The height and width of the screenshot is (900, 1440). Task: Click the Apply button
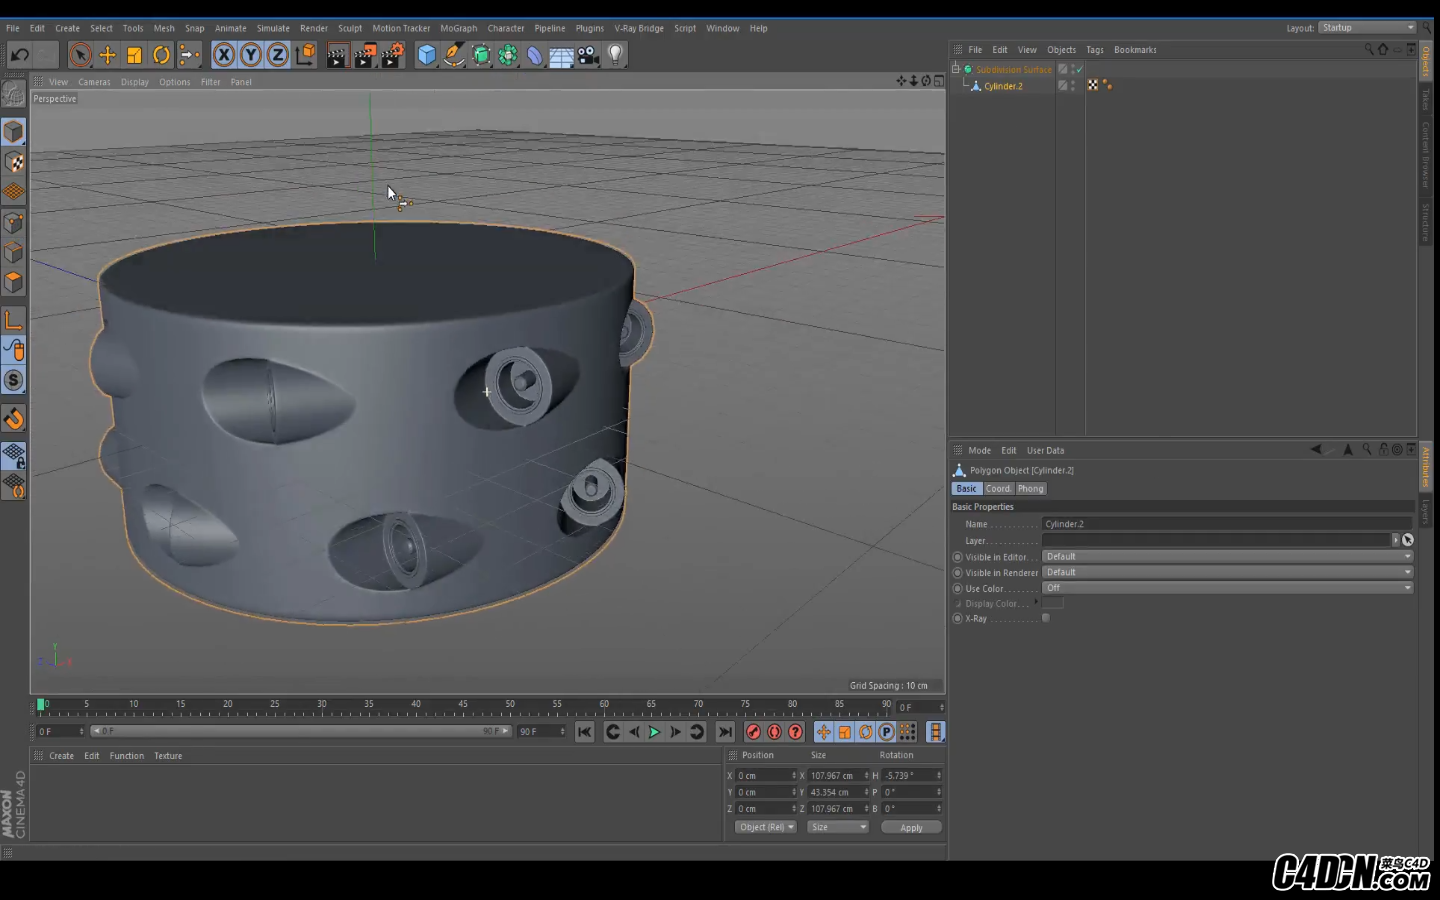(x=911, y=827)
